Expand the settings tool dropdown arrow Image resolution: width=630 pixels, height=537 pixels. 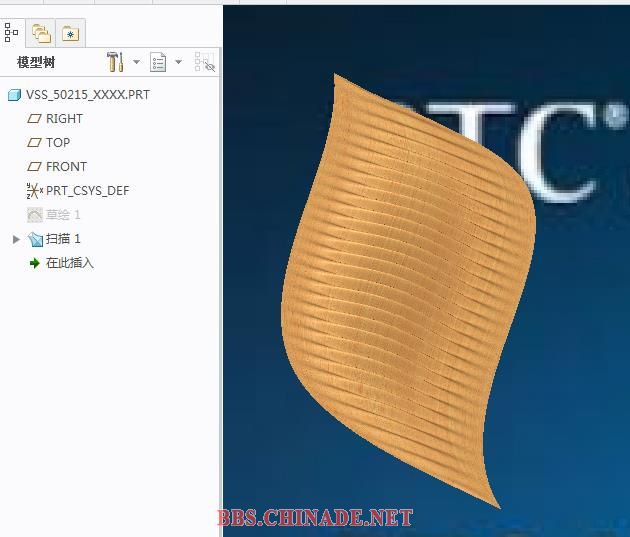[137, 62]
